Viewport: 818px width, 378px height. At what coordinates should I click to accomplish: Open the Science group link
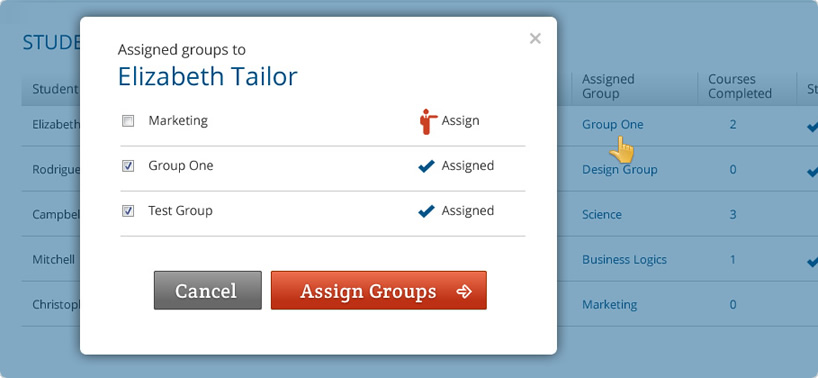pos(602,214)
